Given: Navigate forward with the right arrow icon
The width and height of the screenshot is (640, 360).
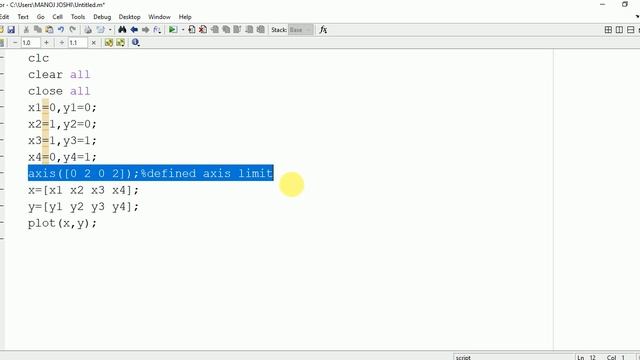Looking at the screenshot, I should click(145, 30).
